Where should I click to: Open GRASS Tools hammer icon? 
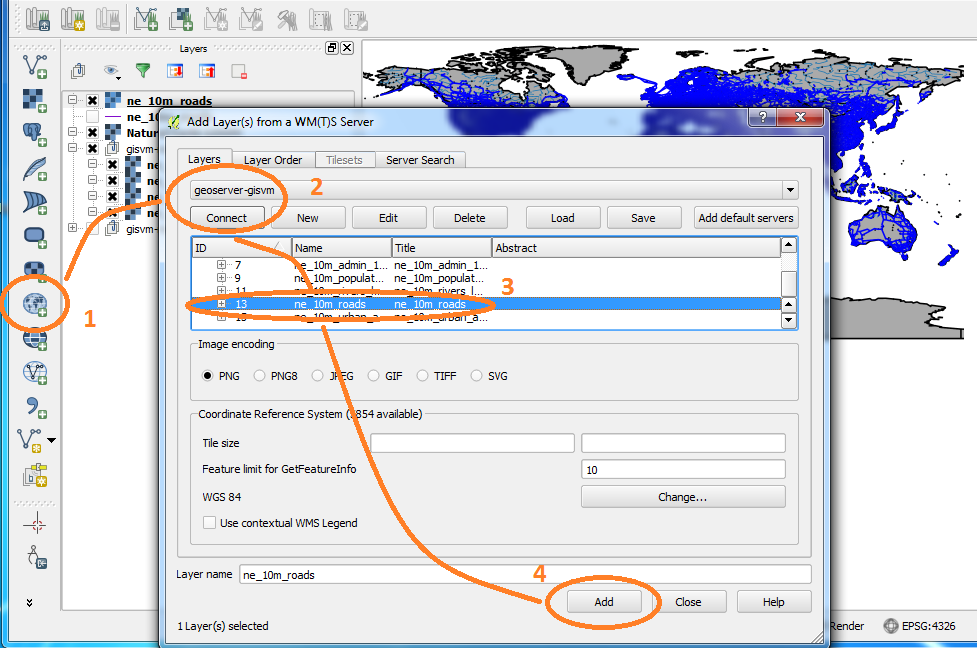[287, 20]
